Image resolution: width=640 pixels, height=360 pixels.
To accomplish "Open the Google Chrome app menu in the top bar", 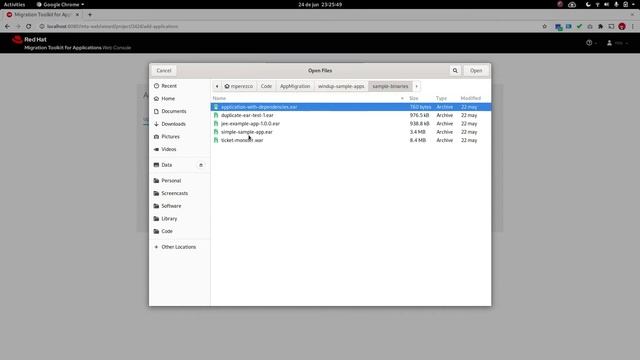I will coord(60,4).
